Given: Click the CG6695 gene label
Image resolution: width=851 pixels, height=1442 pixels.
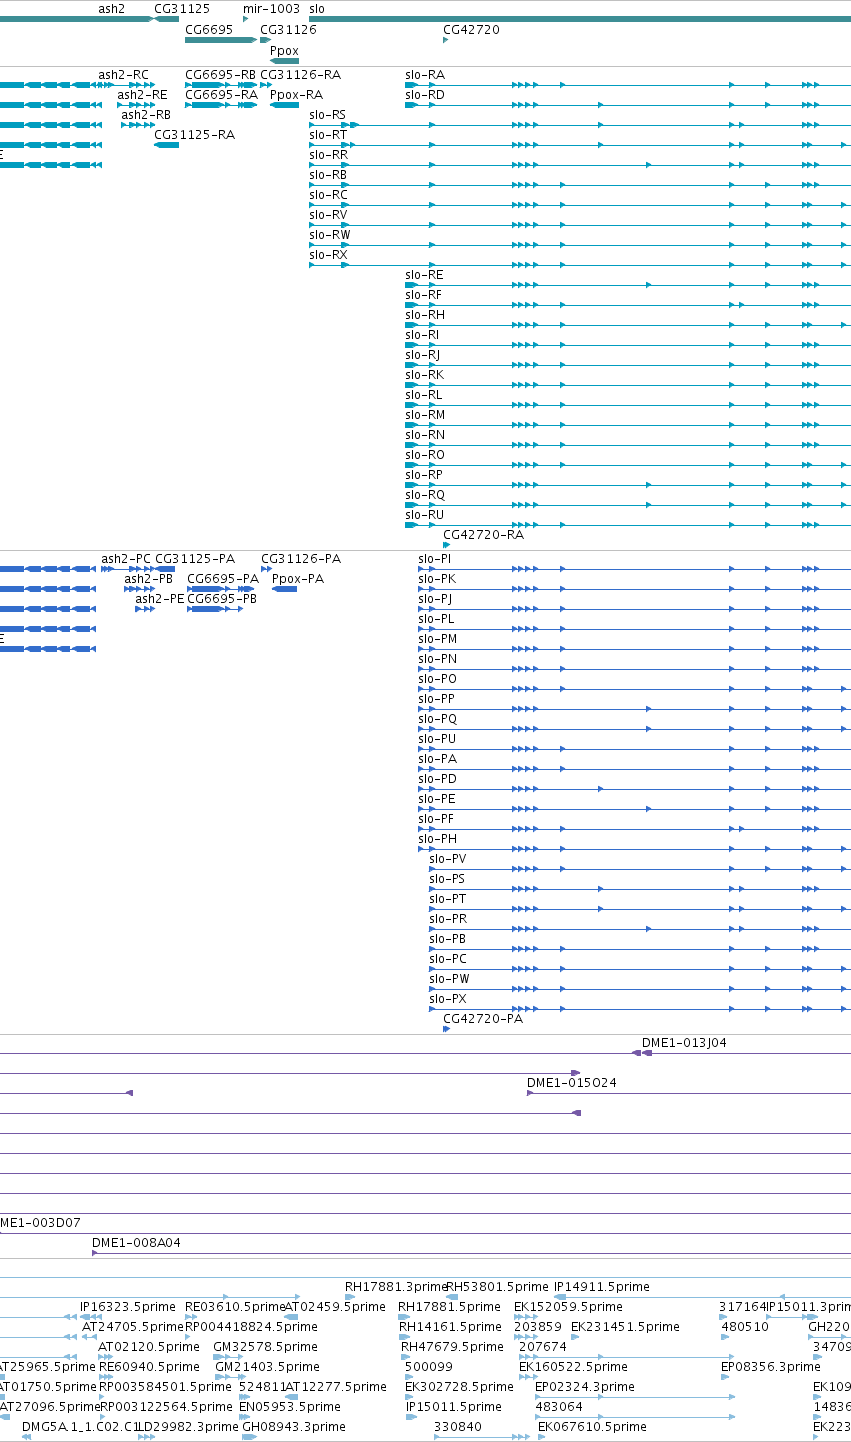Looking at the screenshot, I should coord(208,30).
